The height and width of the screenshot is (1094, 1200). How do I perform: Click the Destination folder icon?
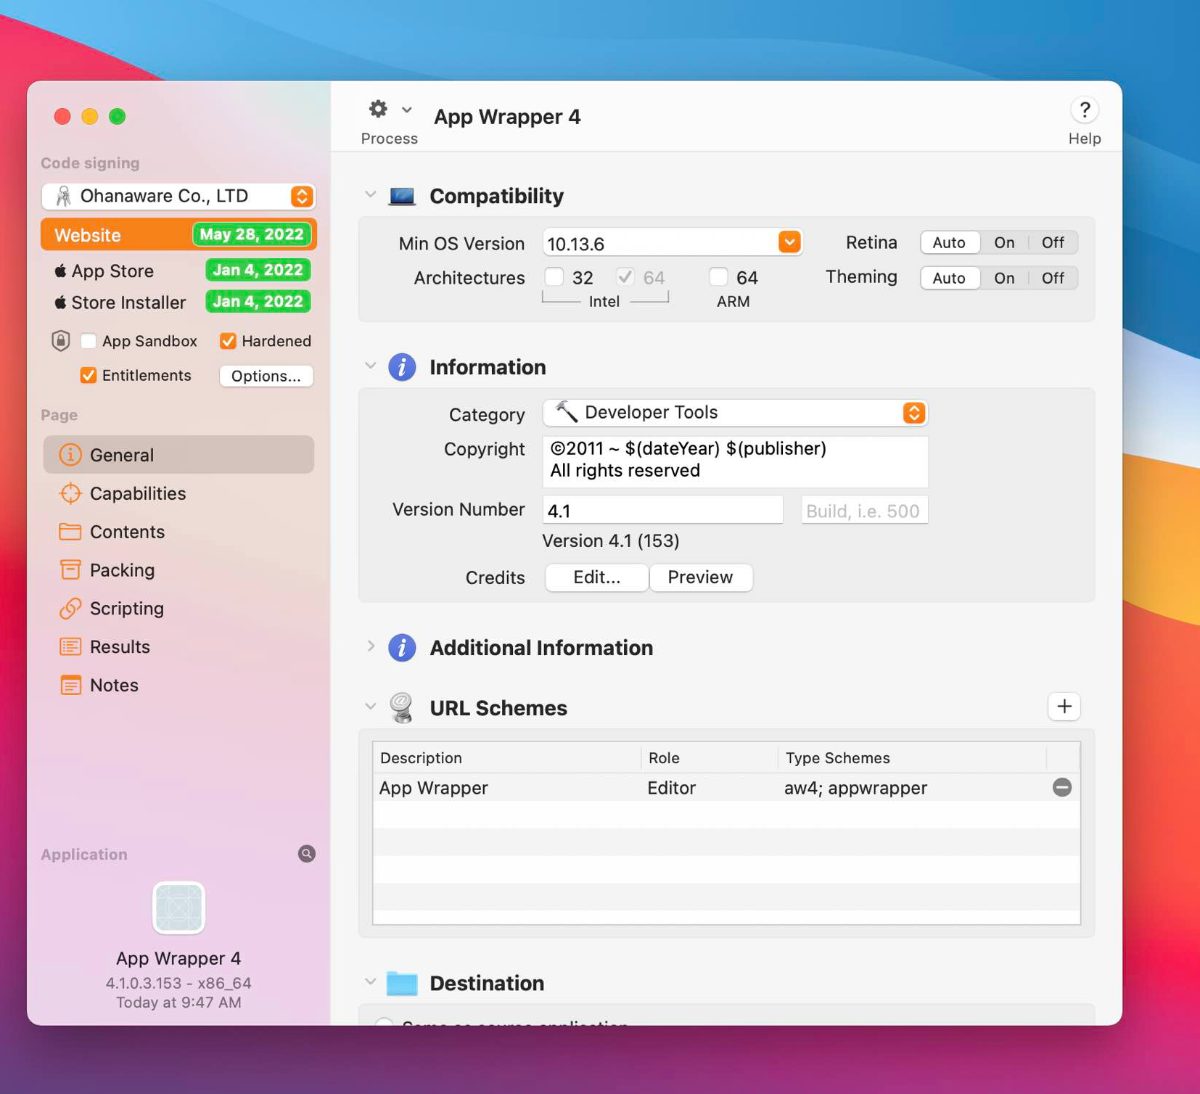tap(402, 983)
